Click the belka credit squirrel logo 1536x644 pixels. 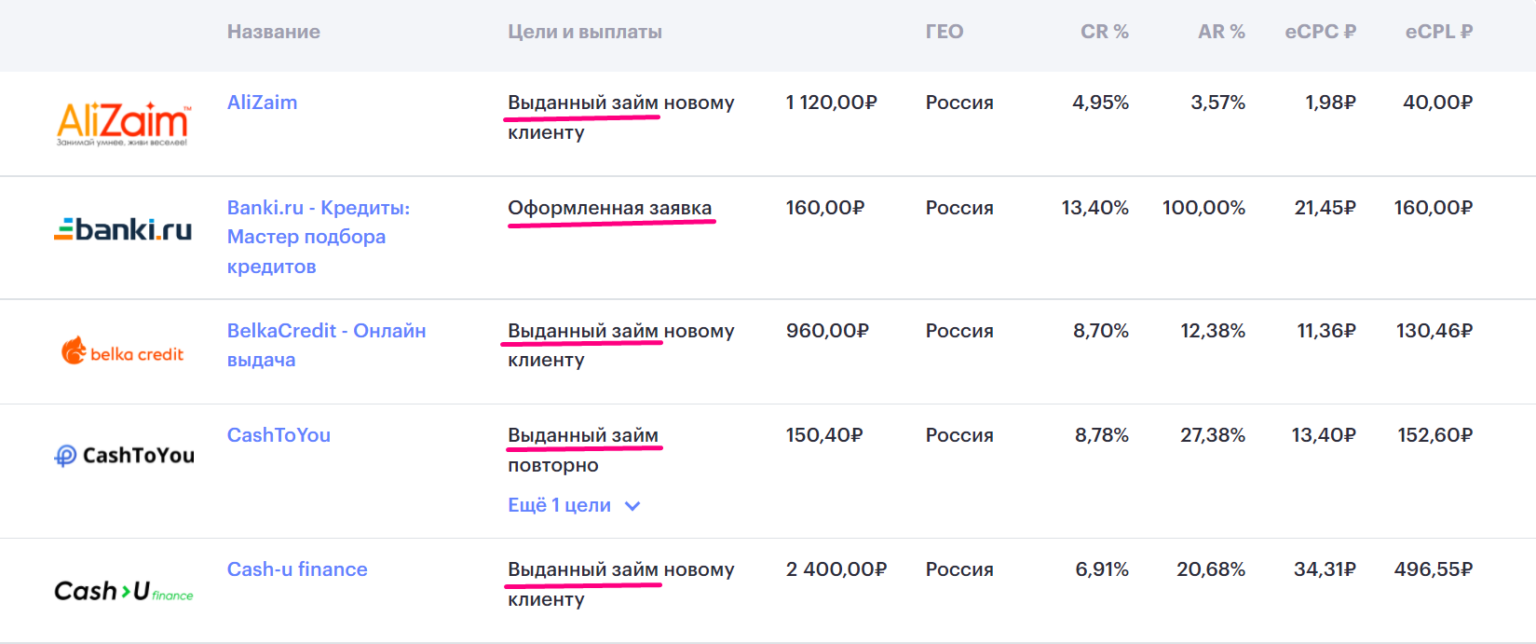pos(123,351)
